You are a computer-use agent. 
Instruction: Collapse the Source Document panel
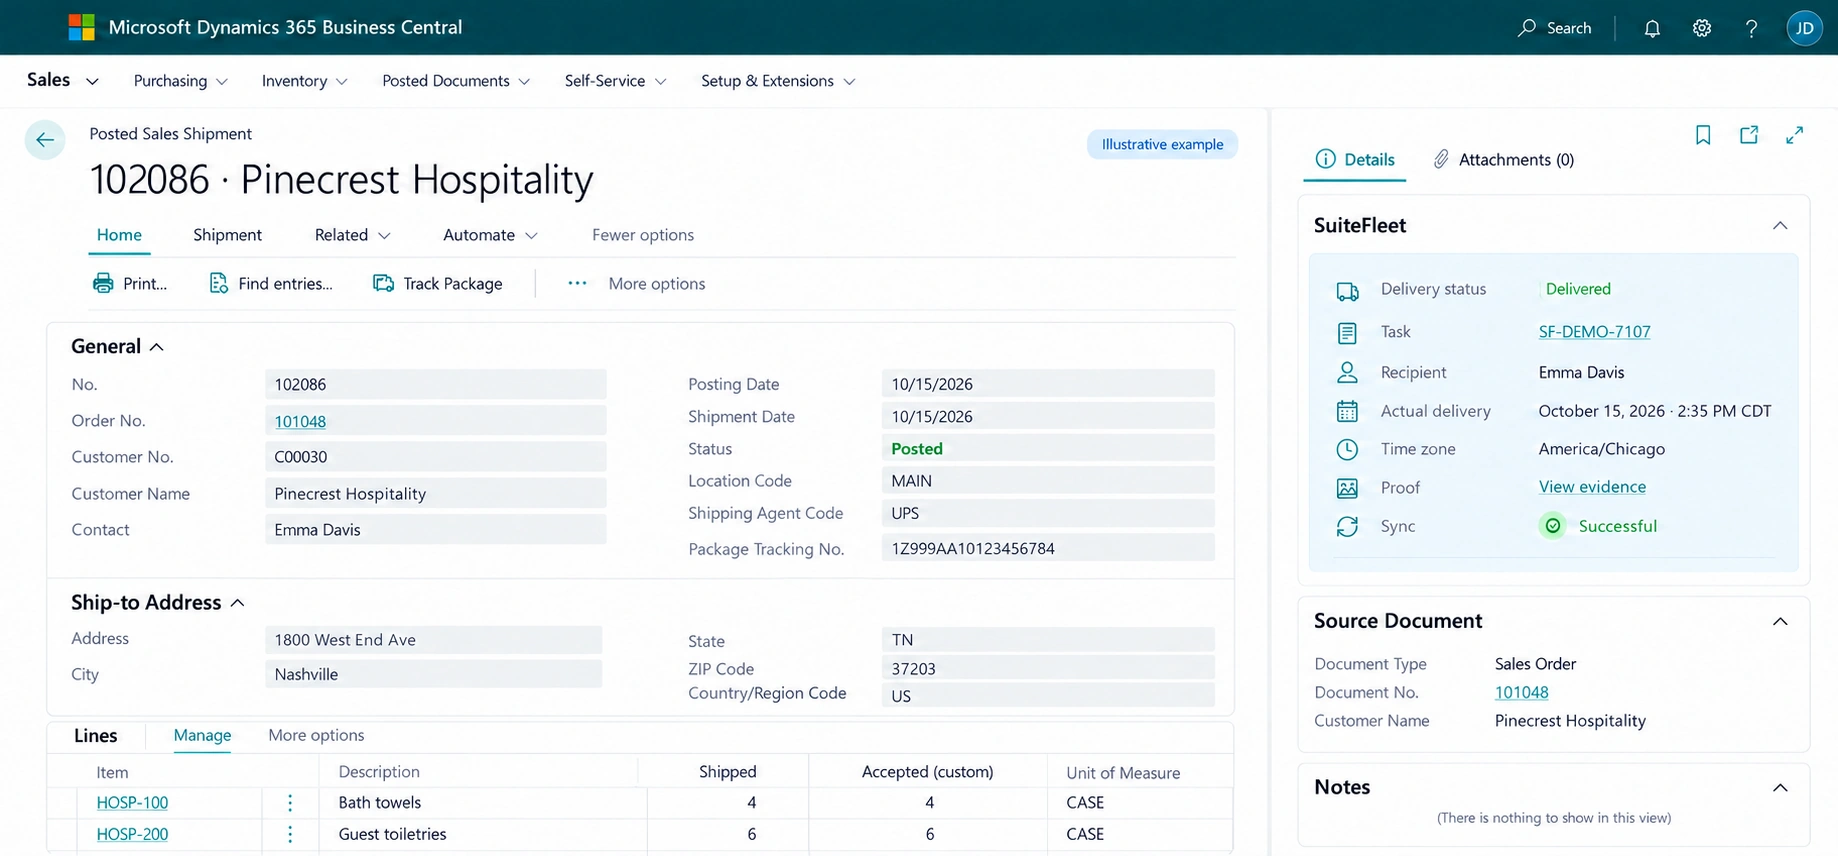tap(1780, 622)
